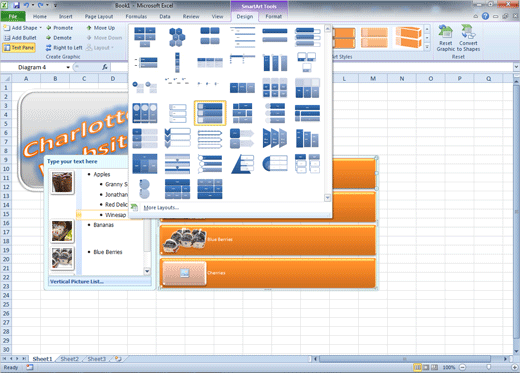Choose the hexagon cluster layout icon
The width and height of the screenshot is (520, 373).
(x=177, y=37)
